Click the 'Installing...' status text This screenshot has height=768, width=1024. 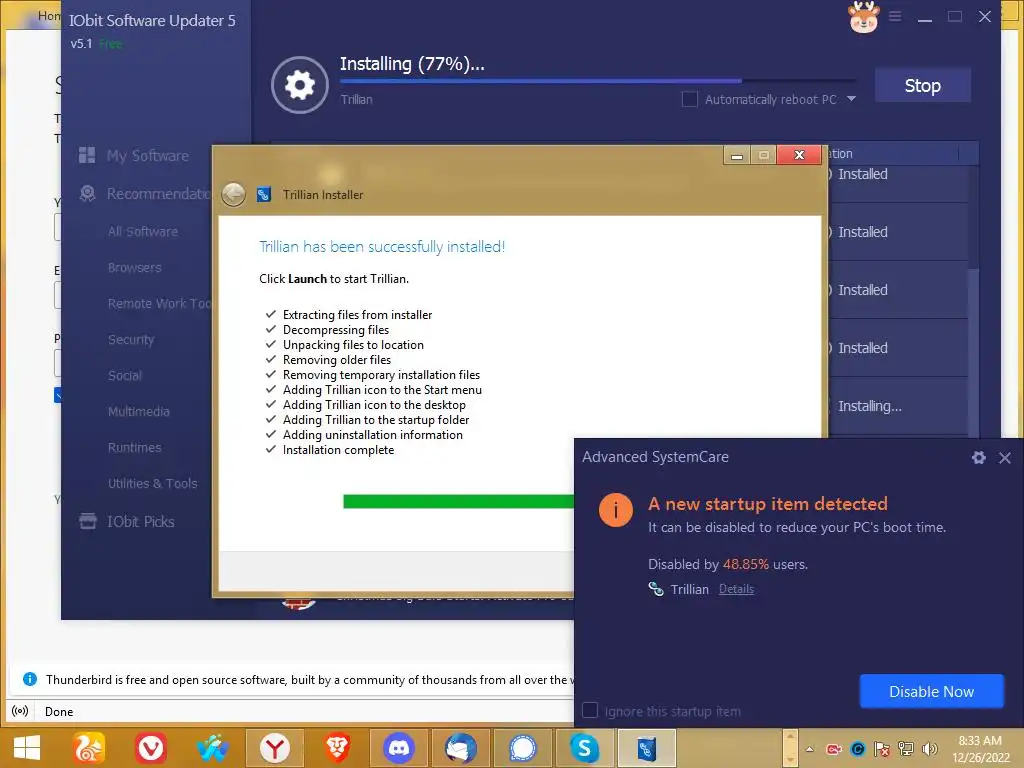pos(870,406)
